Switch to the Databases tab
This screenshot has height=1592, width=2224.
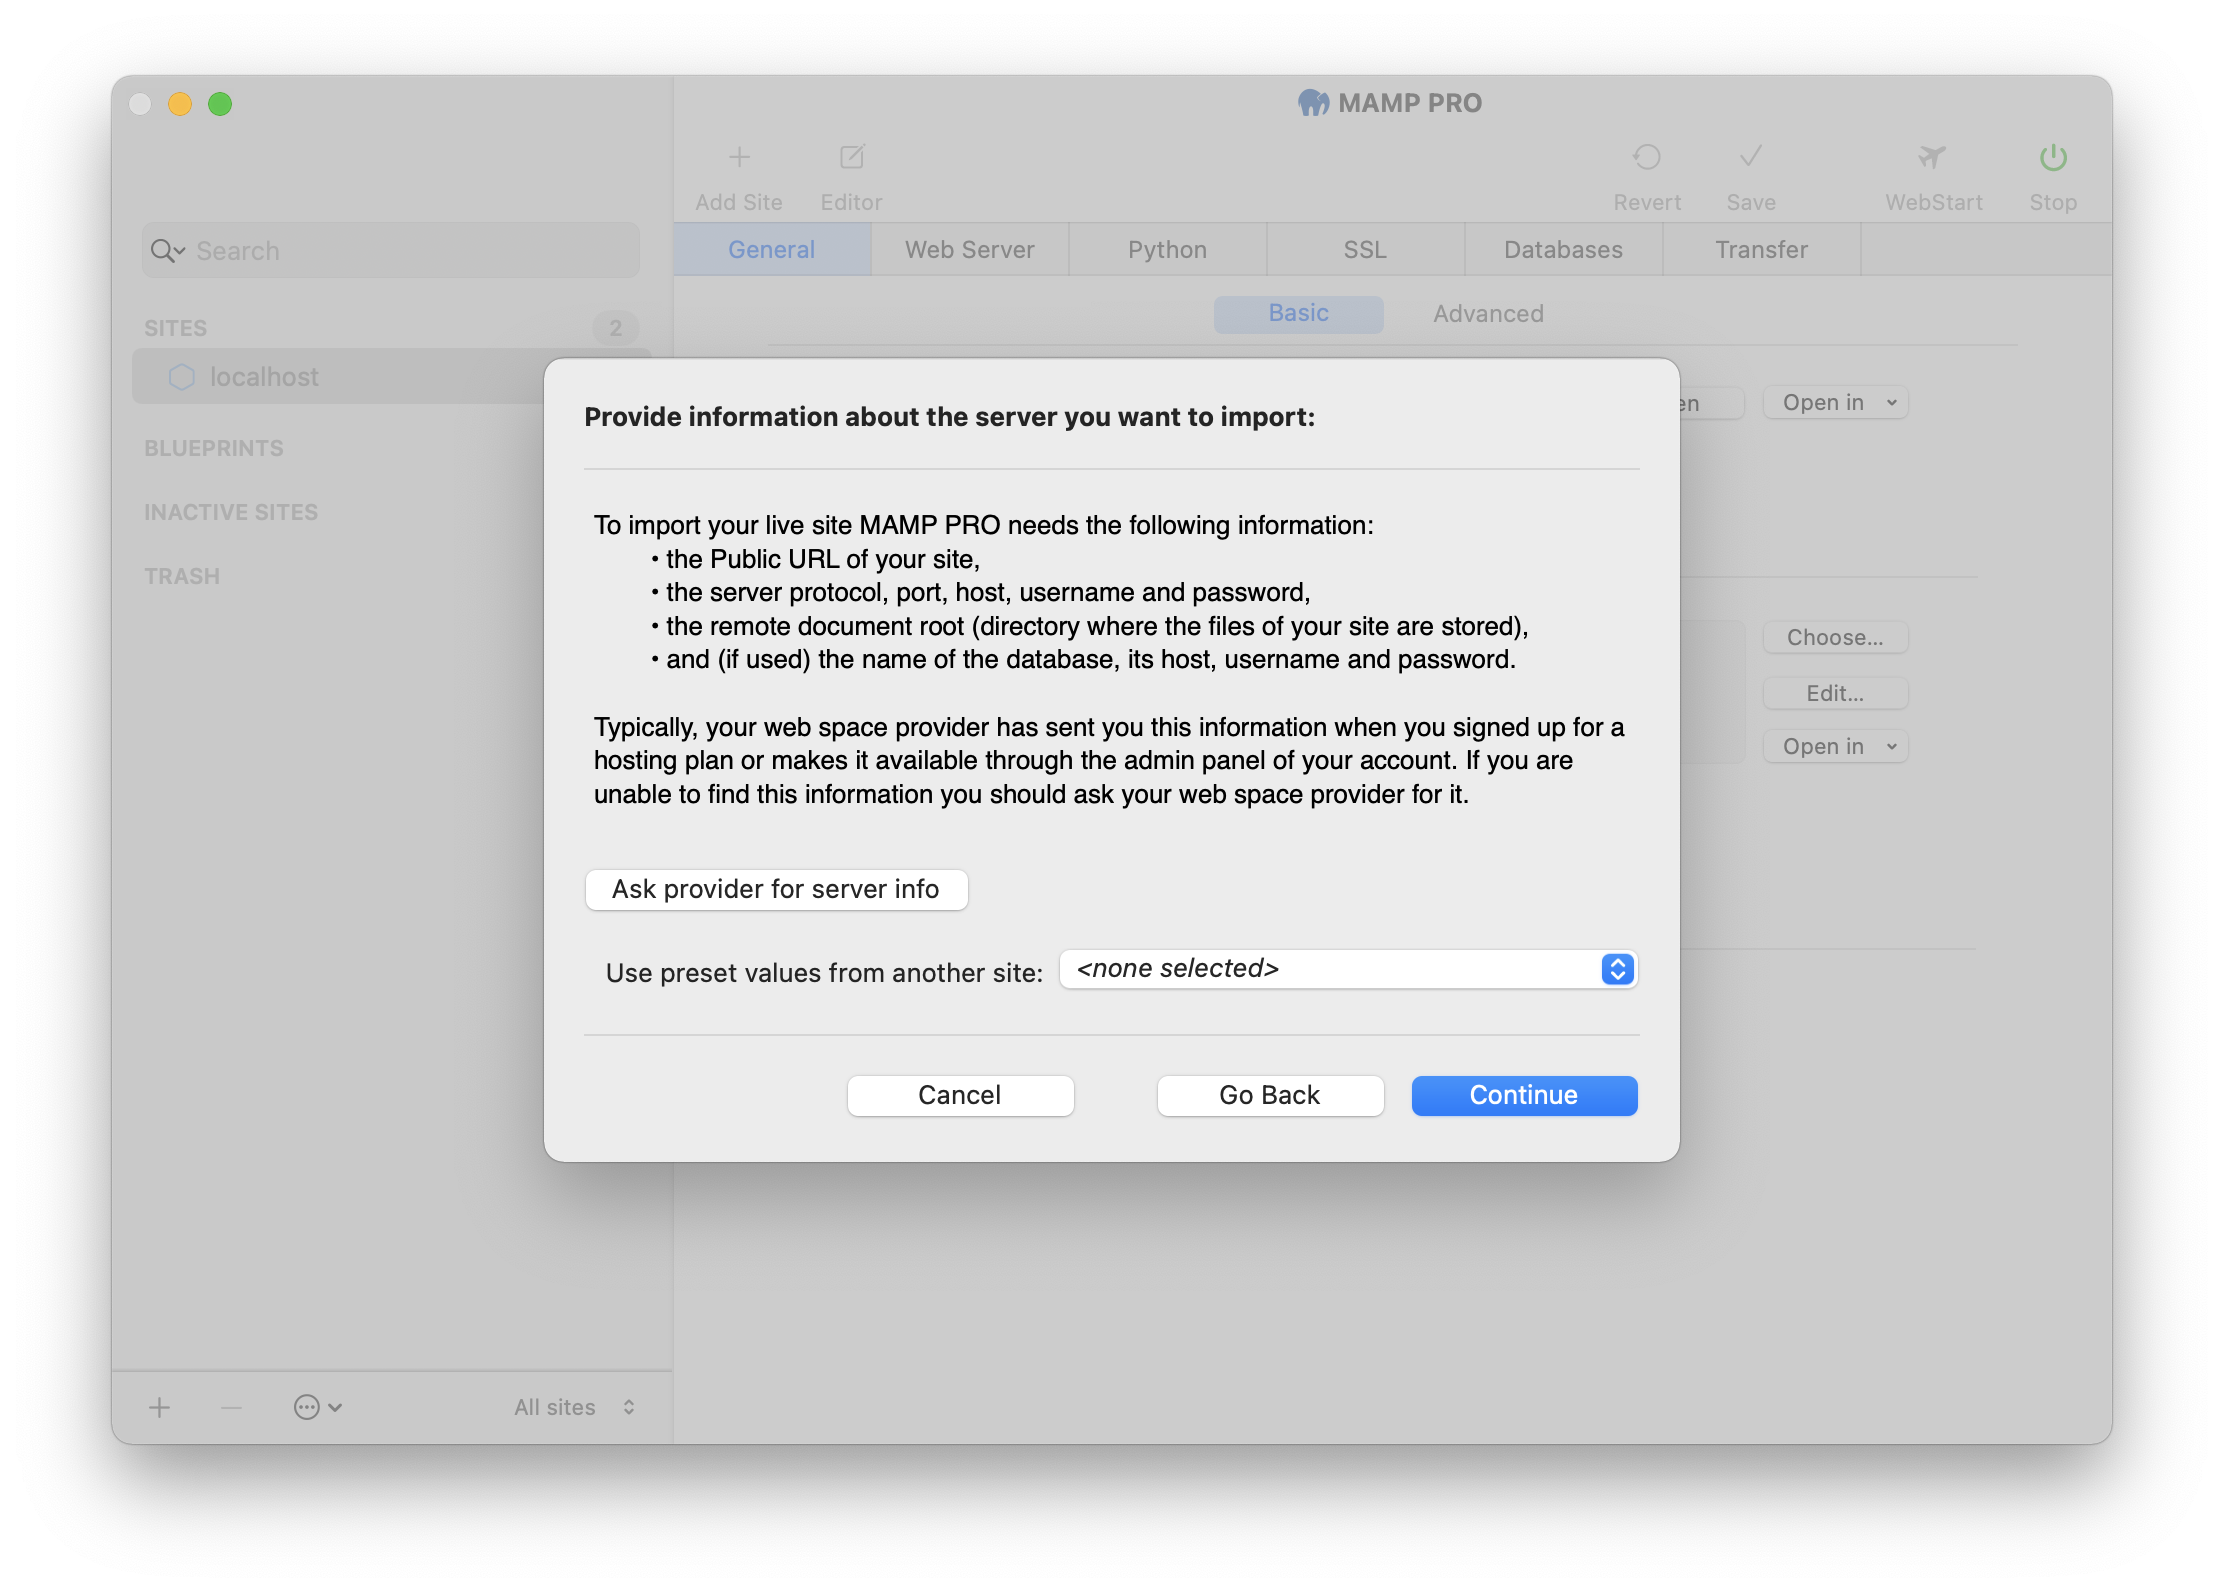coord(1564,249)
